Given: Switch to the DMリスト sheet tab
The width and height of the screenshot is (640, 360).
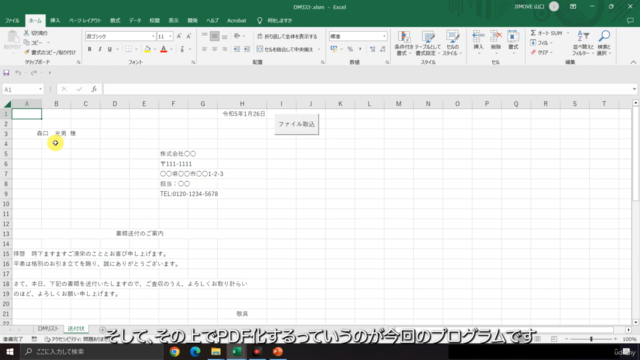Looking at the screenshot, I should (x=48, y=329).
